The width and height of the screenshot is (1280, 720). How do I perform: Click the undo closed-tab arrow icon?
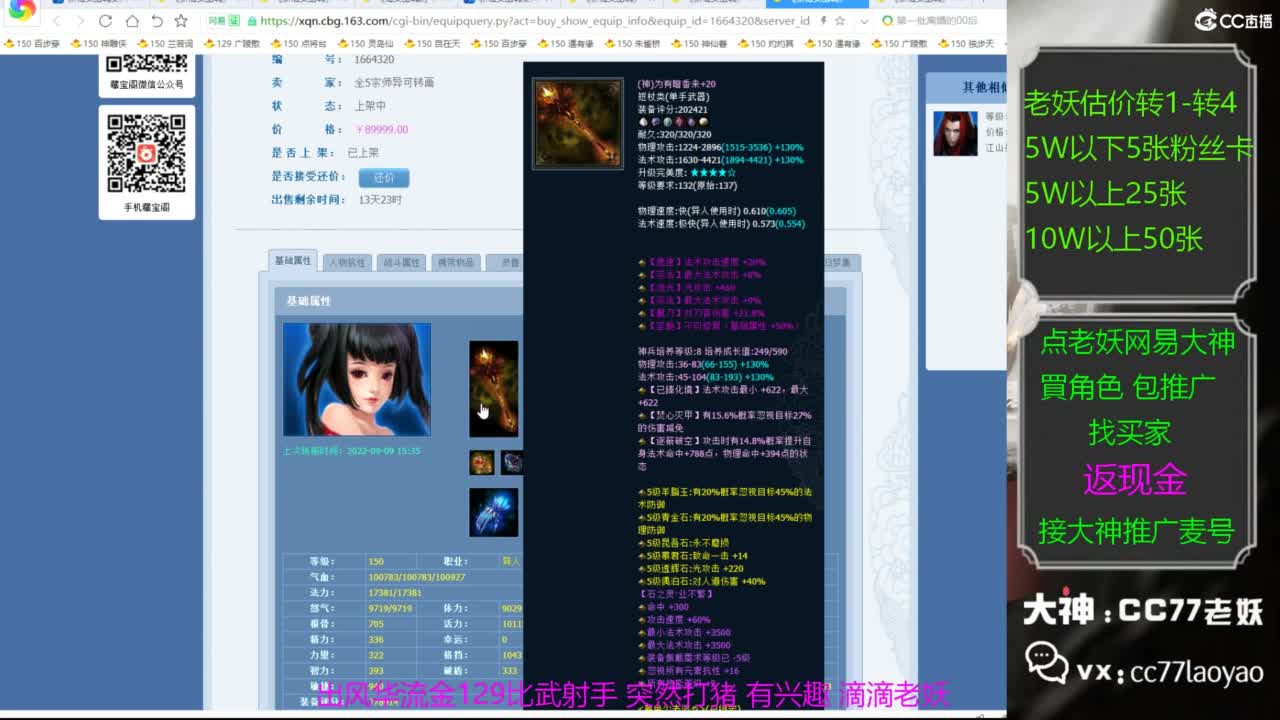[x=157, y=21]
